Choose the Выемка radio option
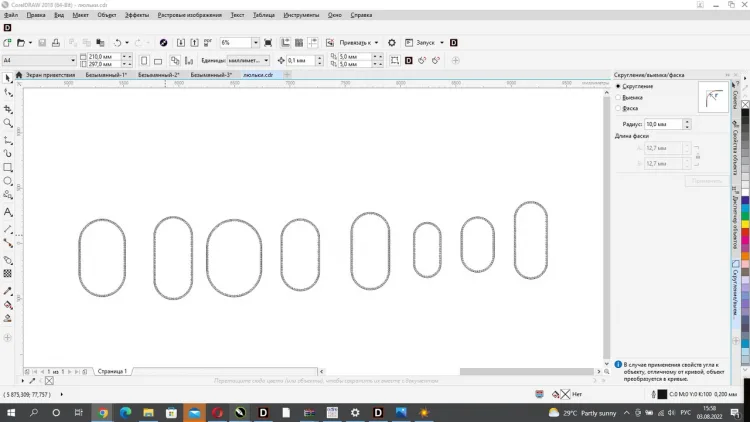 629,97
